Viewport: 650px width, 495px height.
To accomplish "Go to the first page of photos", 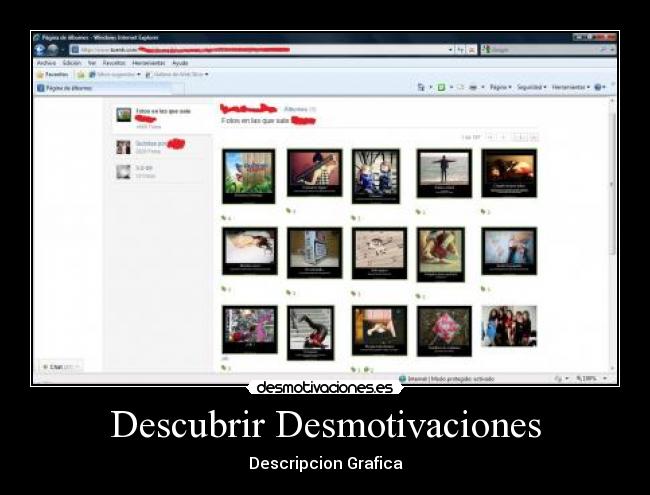I will [x=490, y=137].
